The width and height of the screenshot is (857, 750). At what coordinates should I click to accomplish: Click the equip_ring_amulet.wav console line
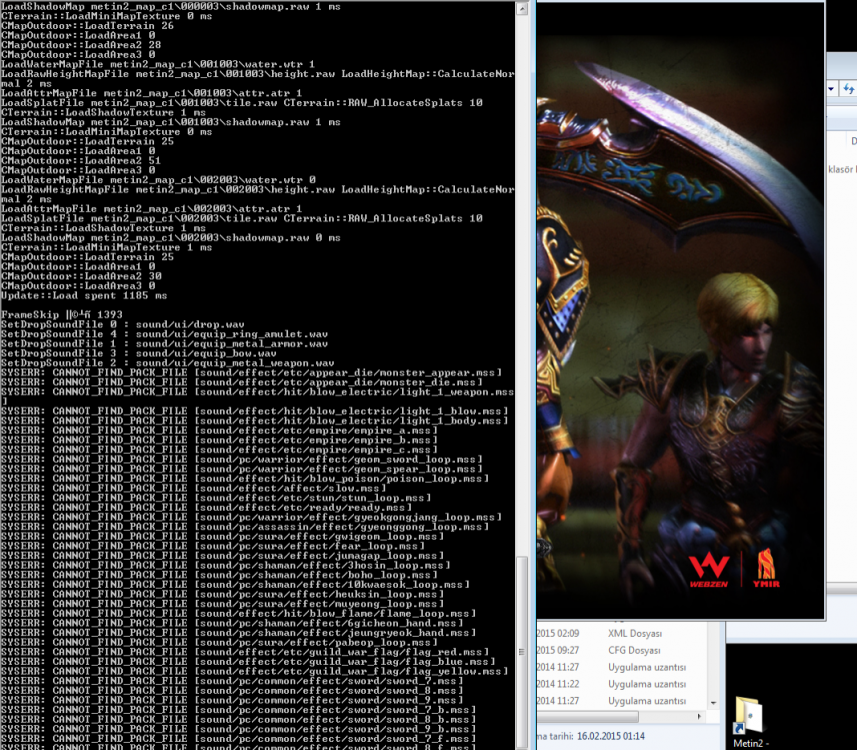(x=165, y=334)
